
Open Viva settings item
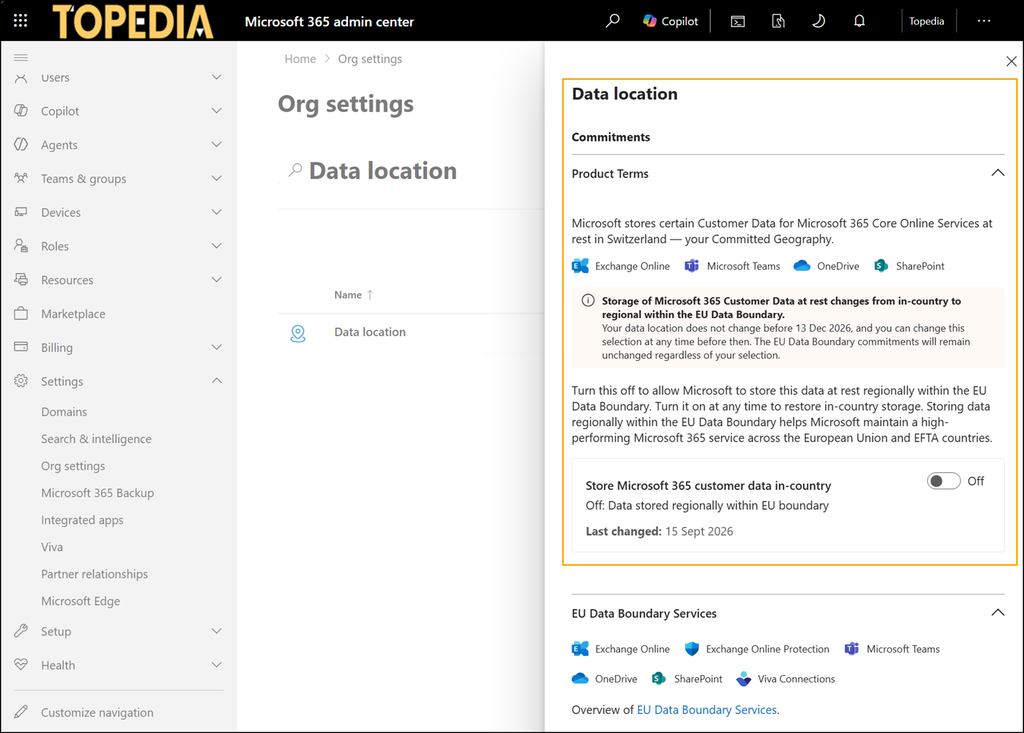(52, 547)
